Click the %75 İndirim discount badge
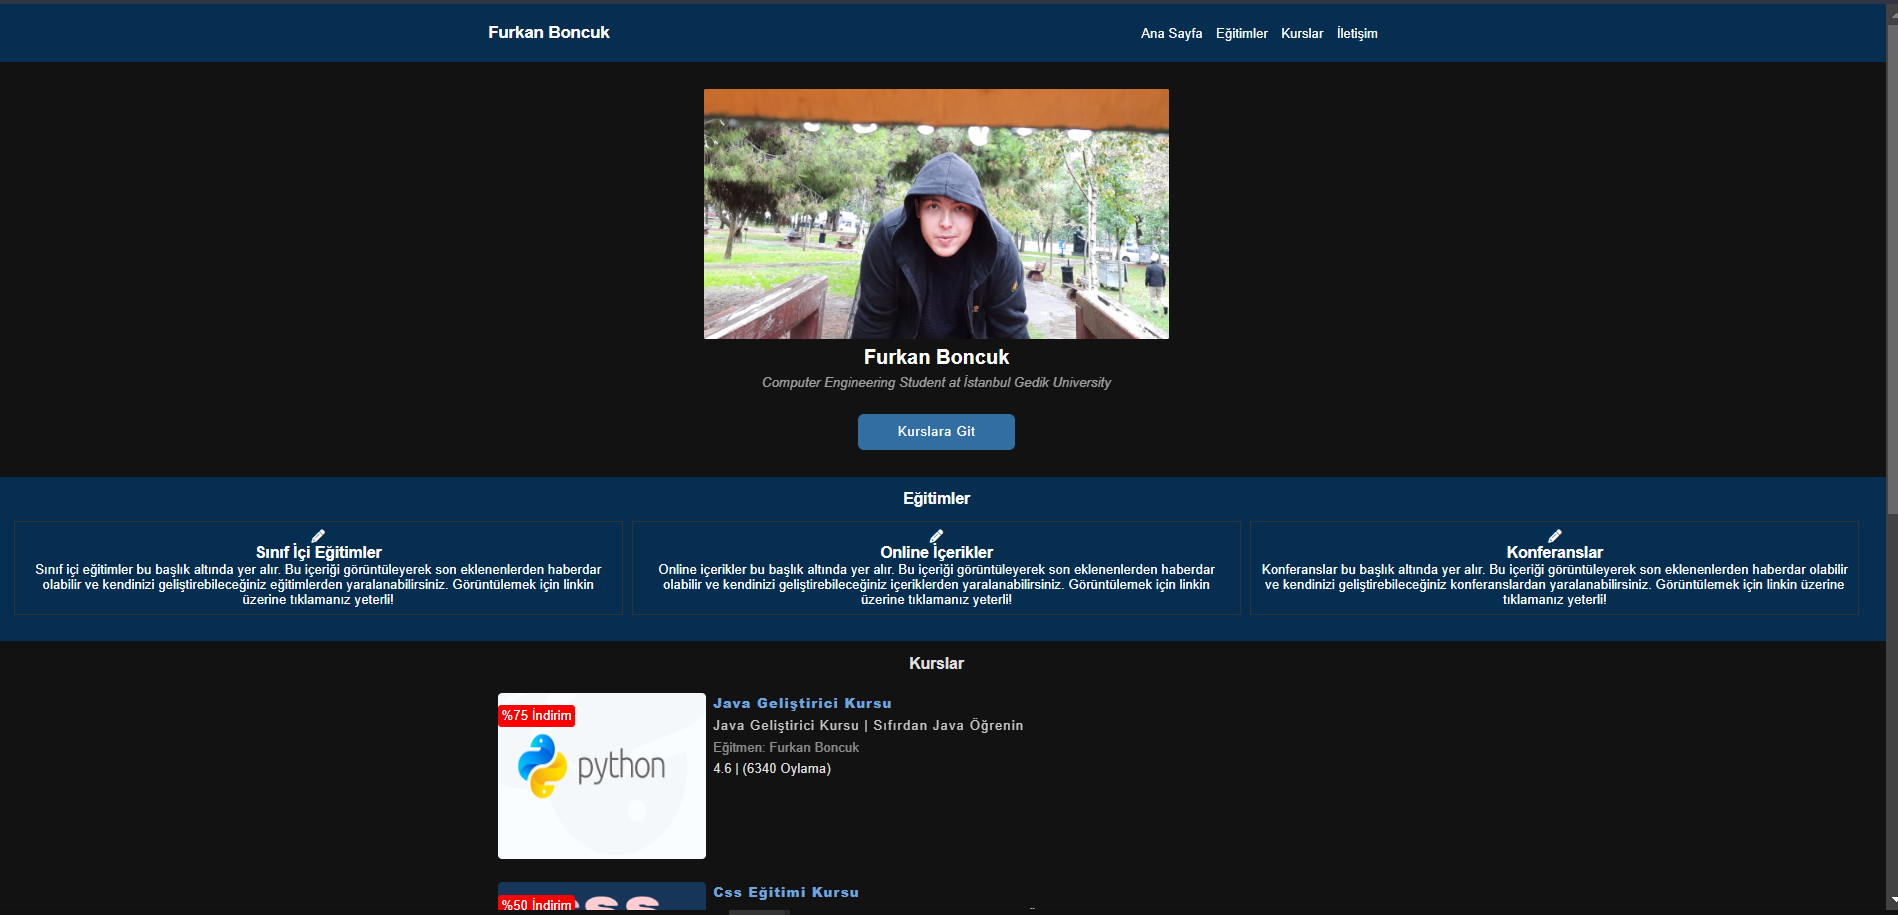Viewport: 1898px width, 915px height. [537, 716]
